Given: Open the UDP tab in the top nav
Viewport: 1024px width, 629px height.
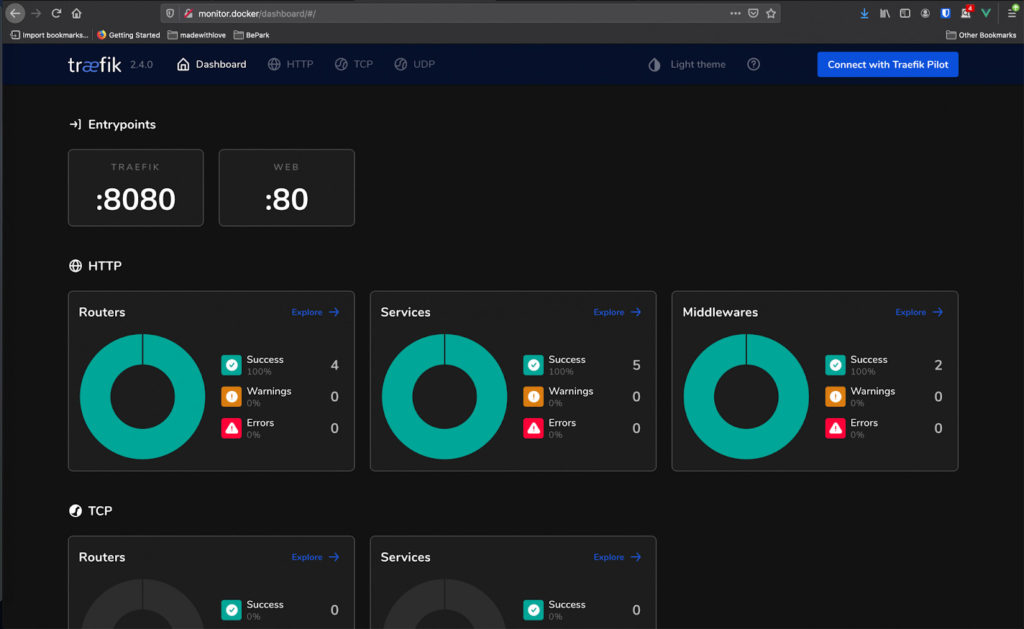Looking at the screenshot, I should pyautogui.click(x=415, y=64).
